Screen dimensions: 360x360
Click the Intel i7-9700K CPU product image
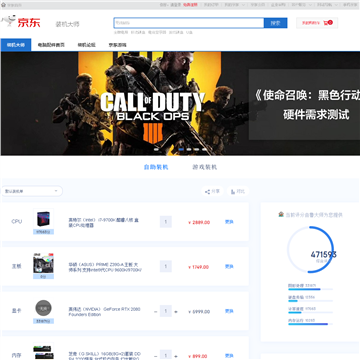pos(43,220)
